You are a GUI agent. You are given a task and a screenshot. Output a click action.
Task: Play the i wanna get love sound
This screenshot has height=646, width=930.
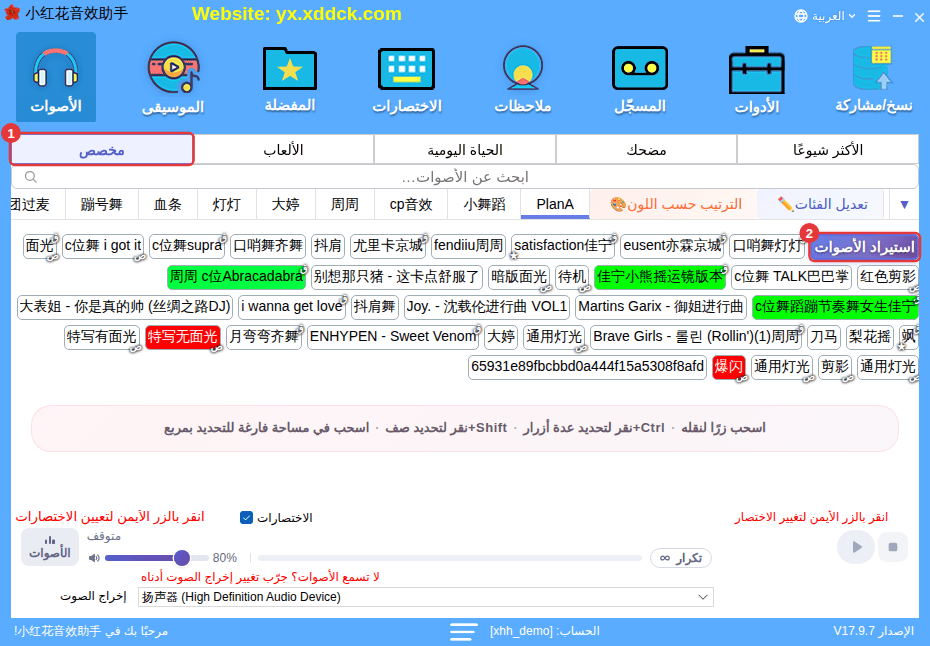click(292, 307)
